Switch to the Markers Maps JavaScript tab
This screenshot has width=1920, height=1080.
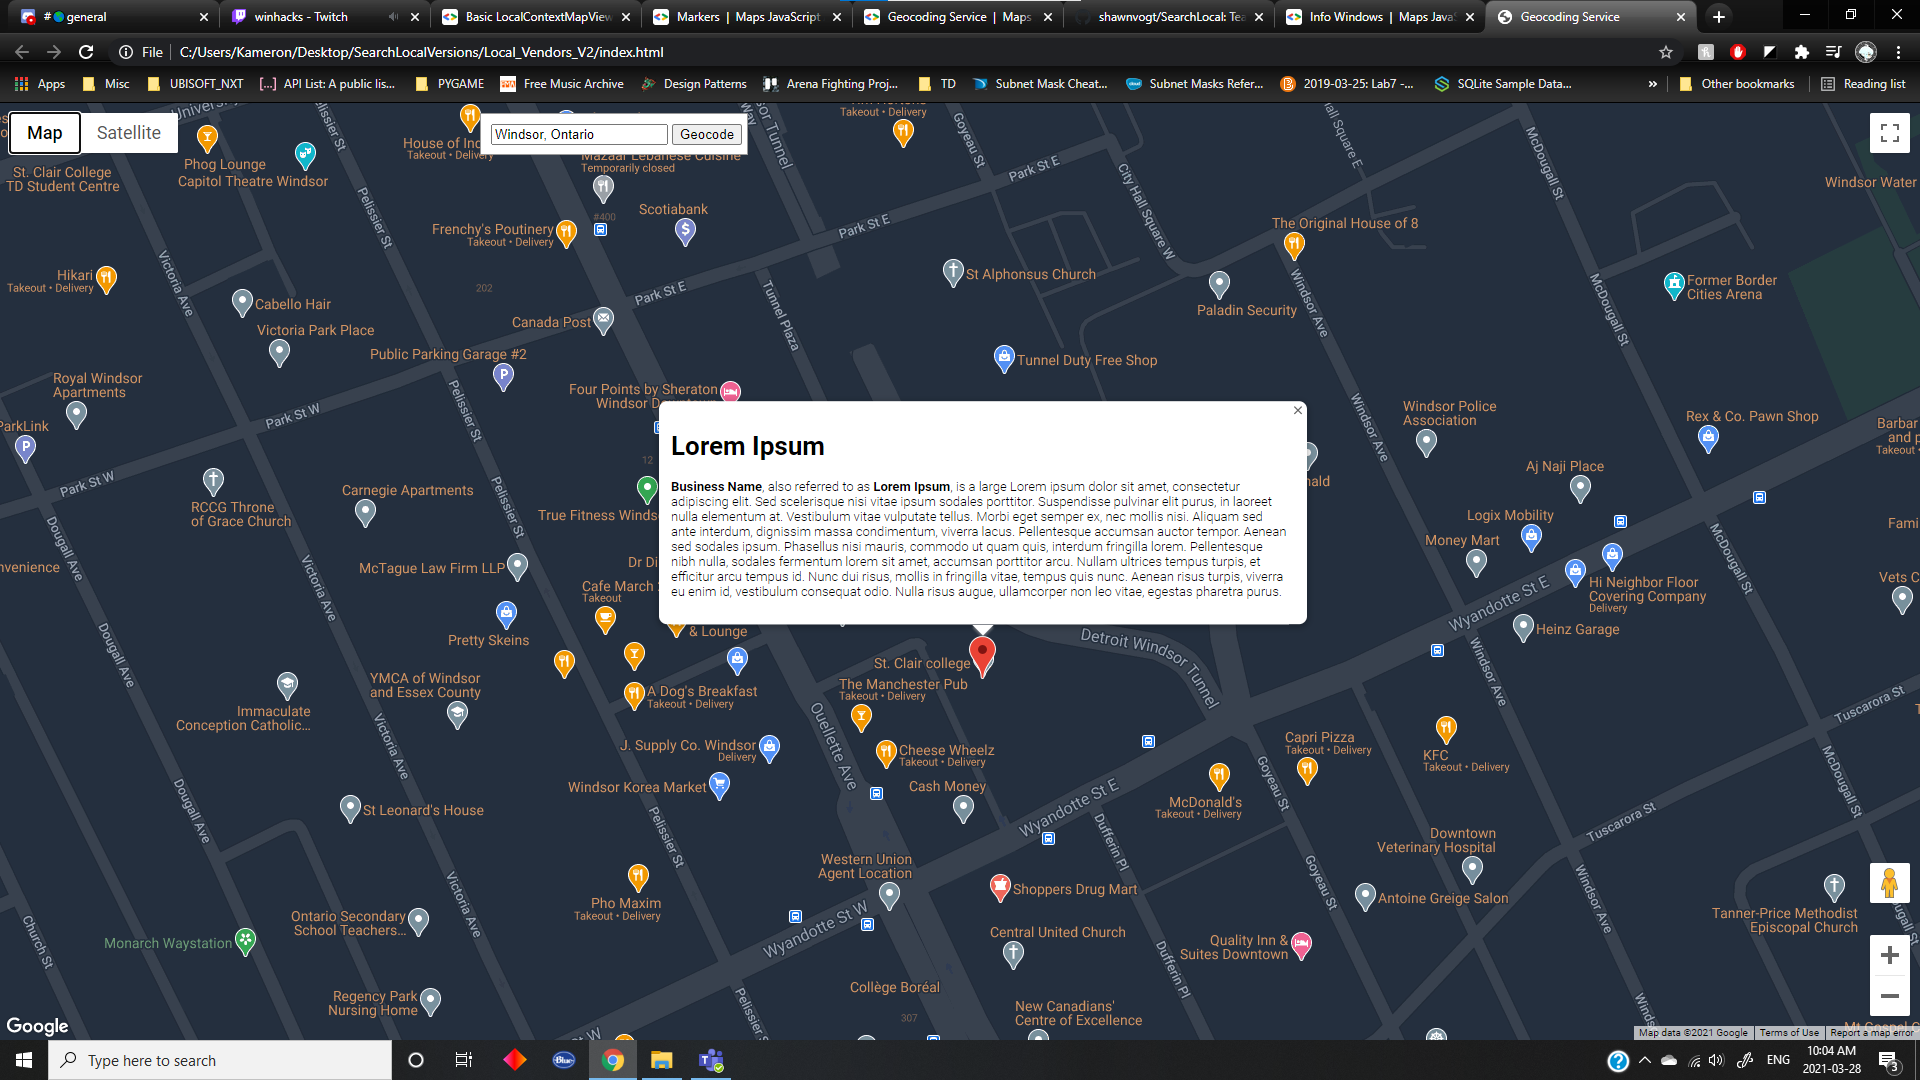pos(735,17)
